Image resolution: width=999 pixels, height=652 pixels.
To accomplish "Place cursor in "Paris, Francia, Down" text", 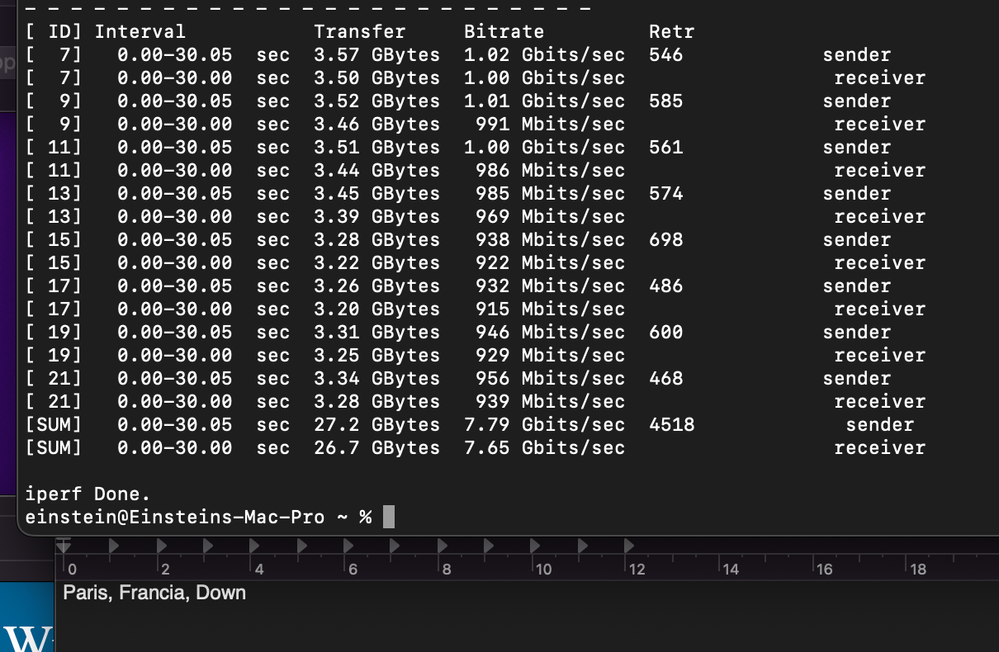I will (x=154, y=593).
